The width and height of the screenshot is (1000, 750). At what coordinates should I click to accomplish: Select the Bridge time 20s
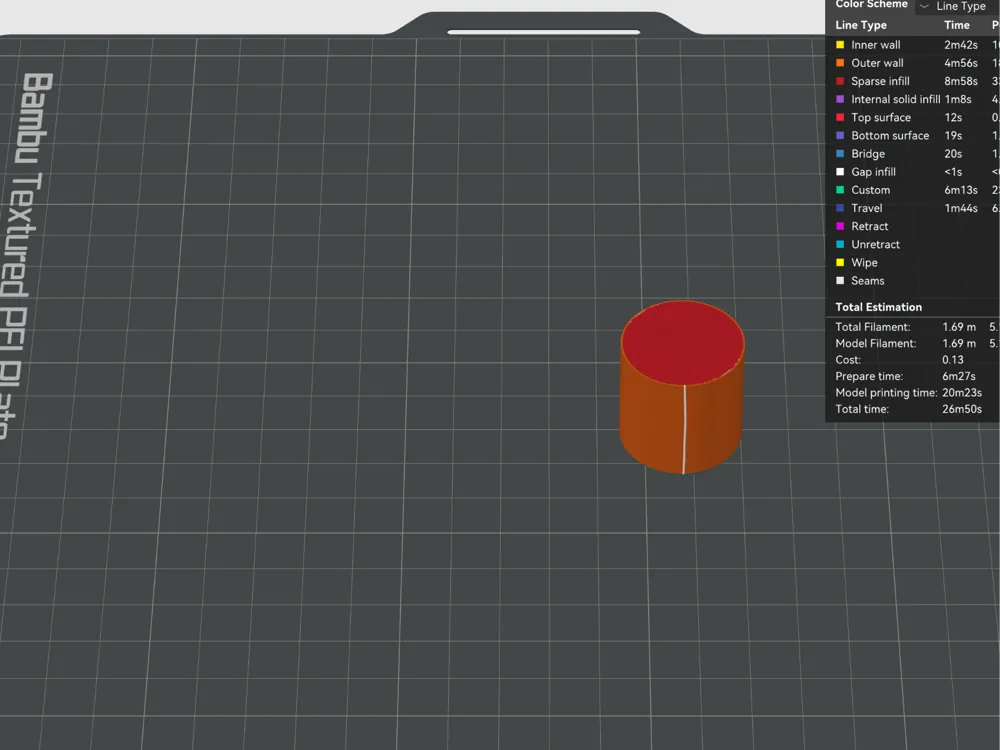point(953,154)
